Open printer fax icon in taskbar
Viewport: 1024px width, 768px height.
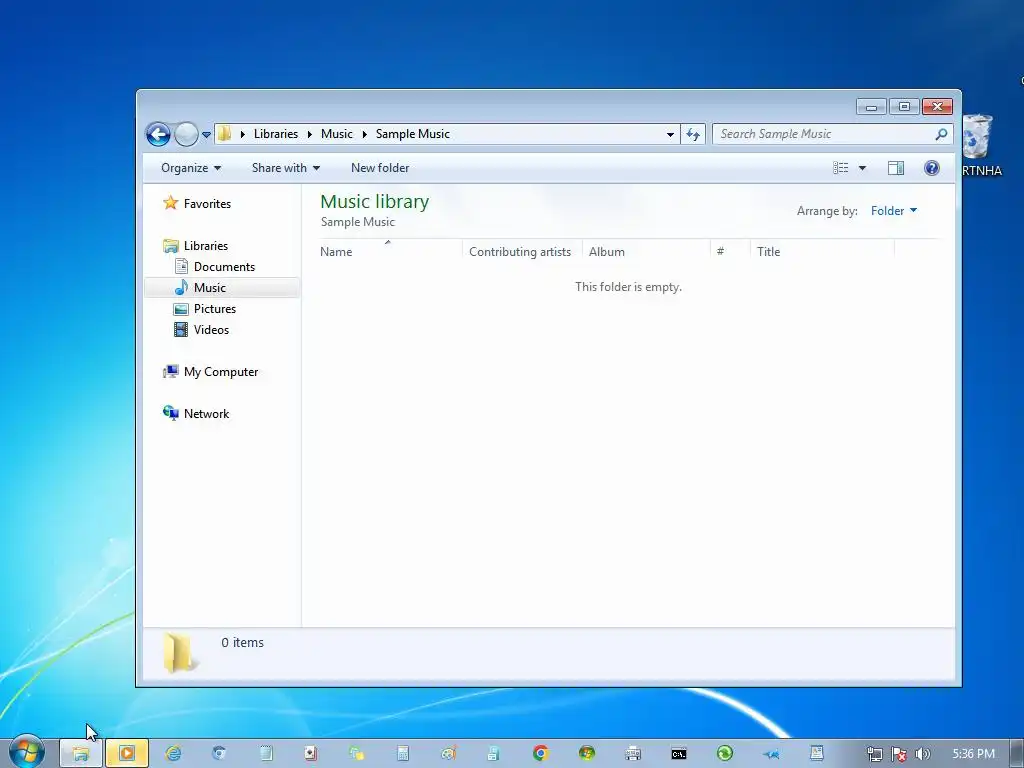(x=633, y=754)
